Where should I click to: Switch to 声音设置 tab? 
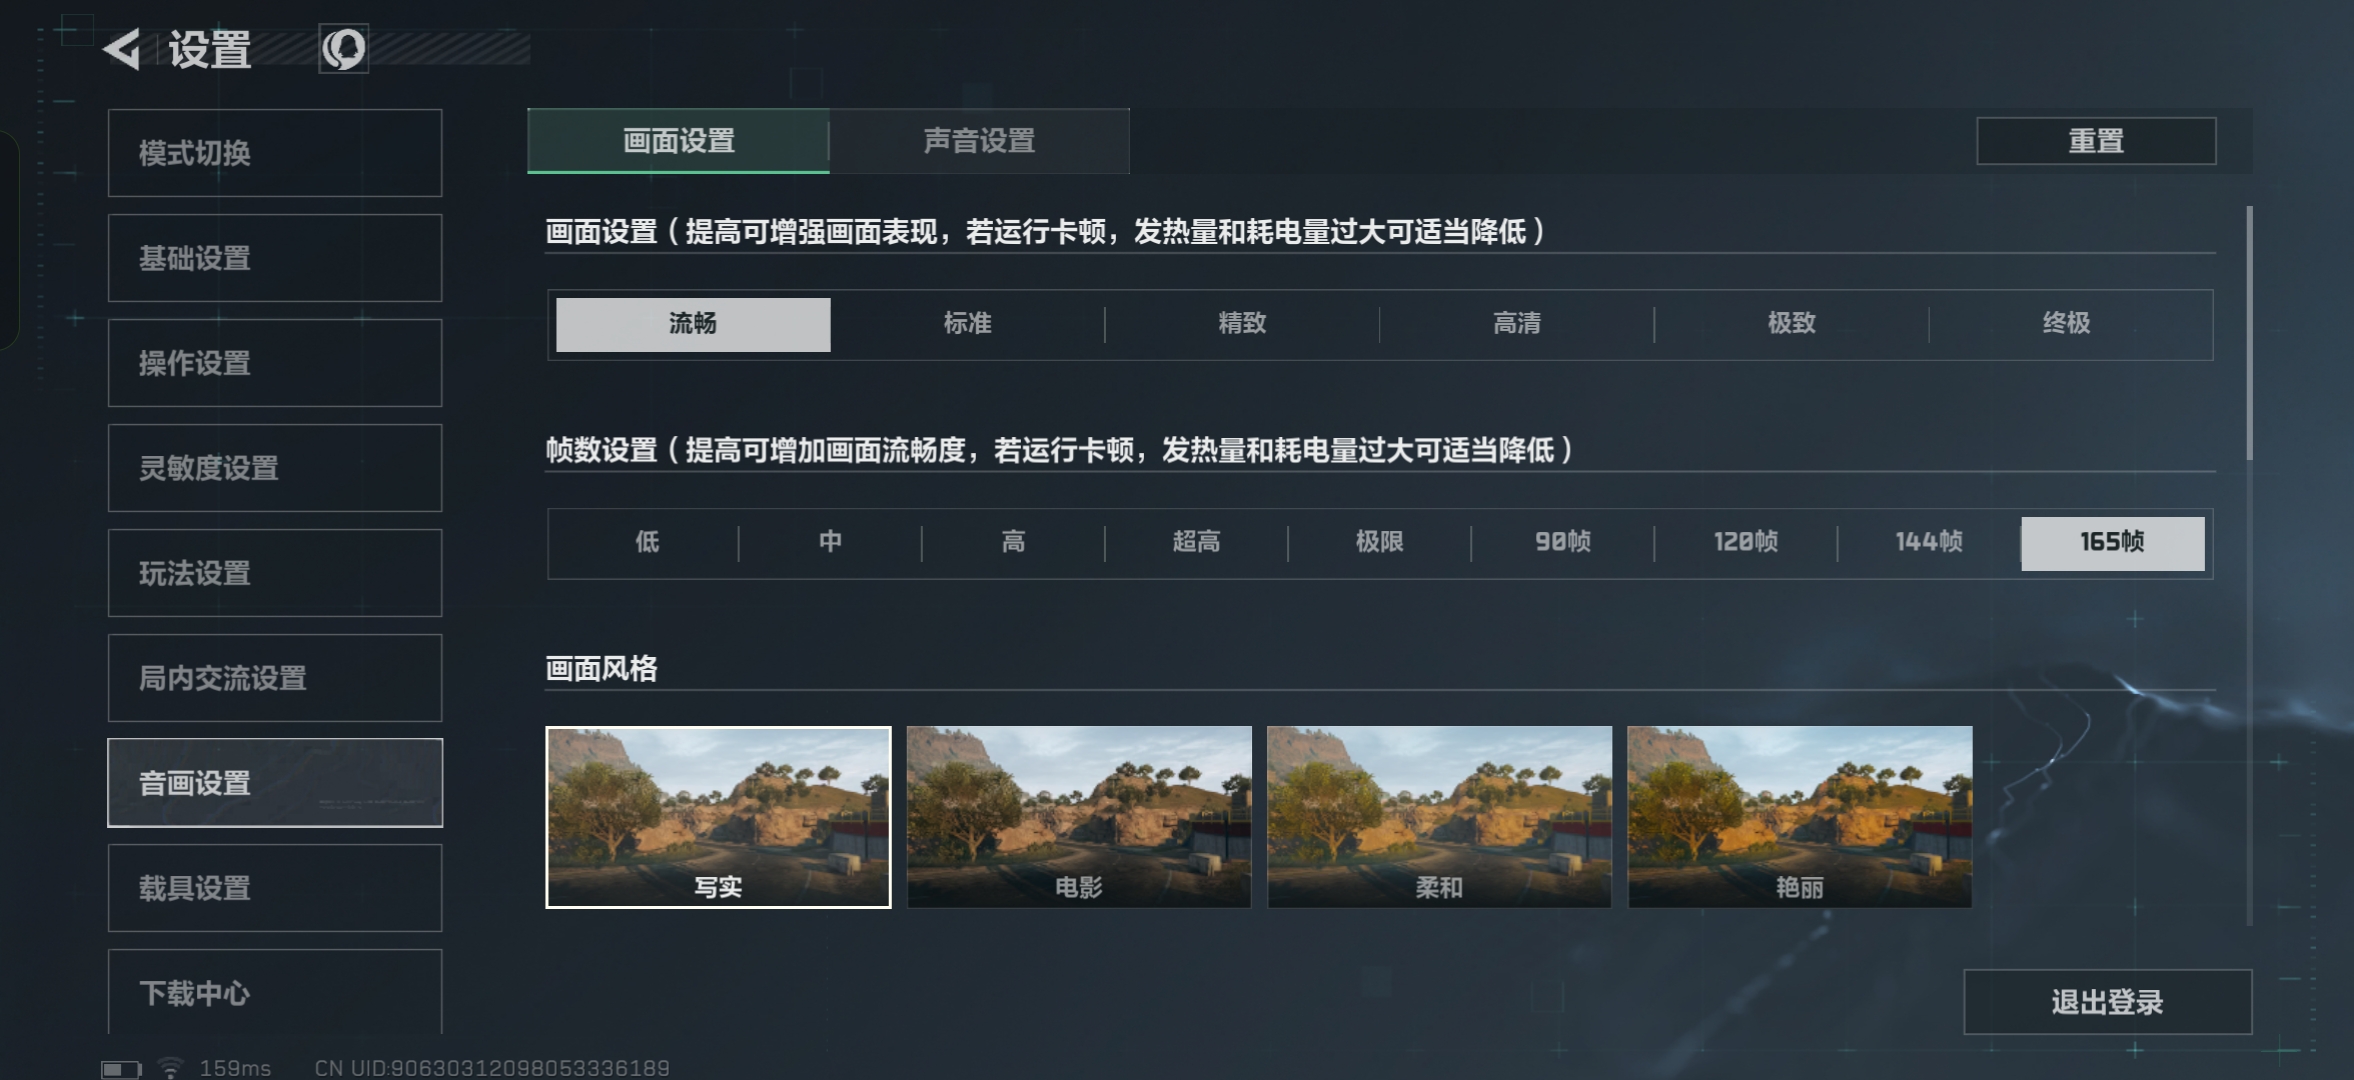click(979, 141)
